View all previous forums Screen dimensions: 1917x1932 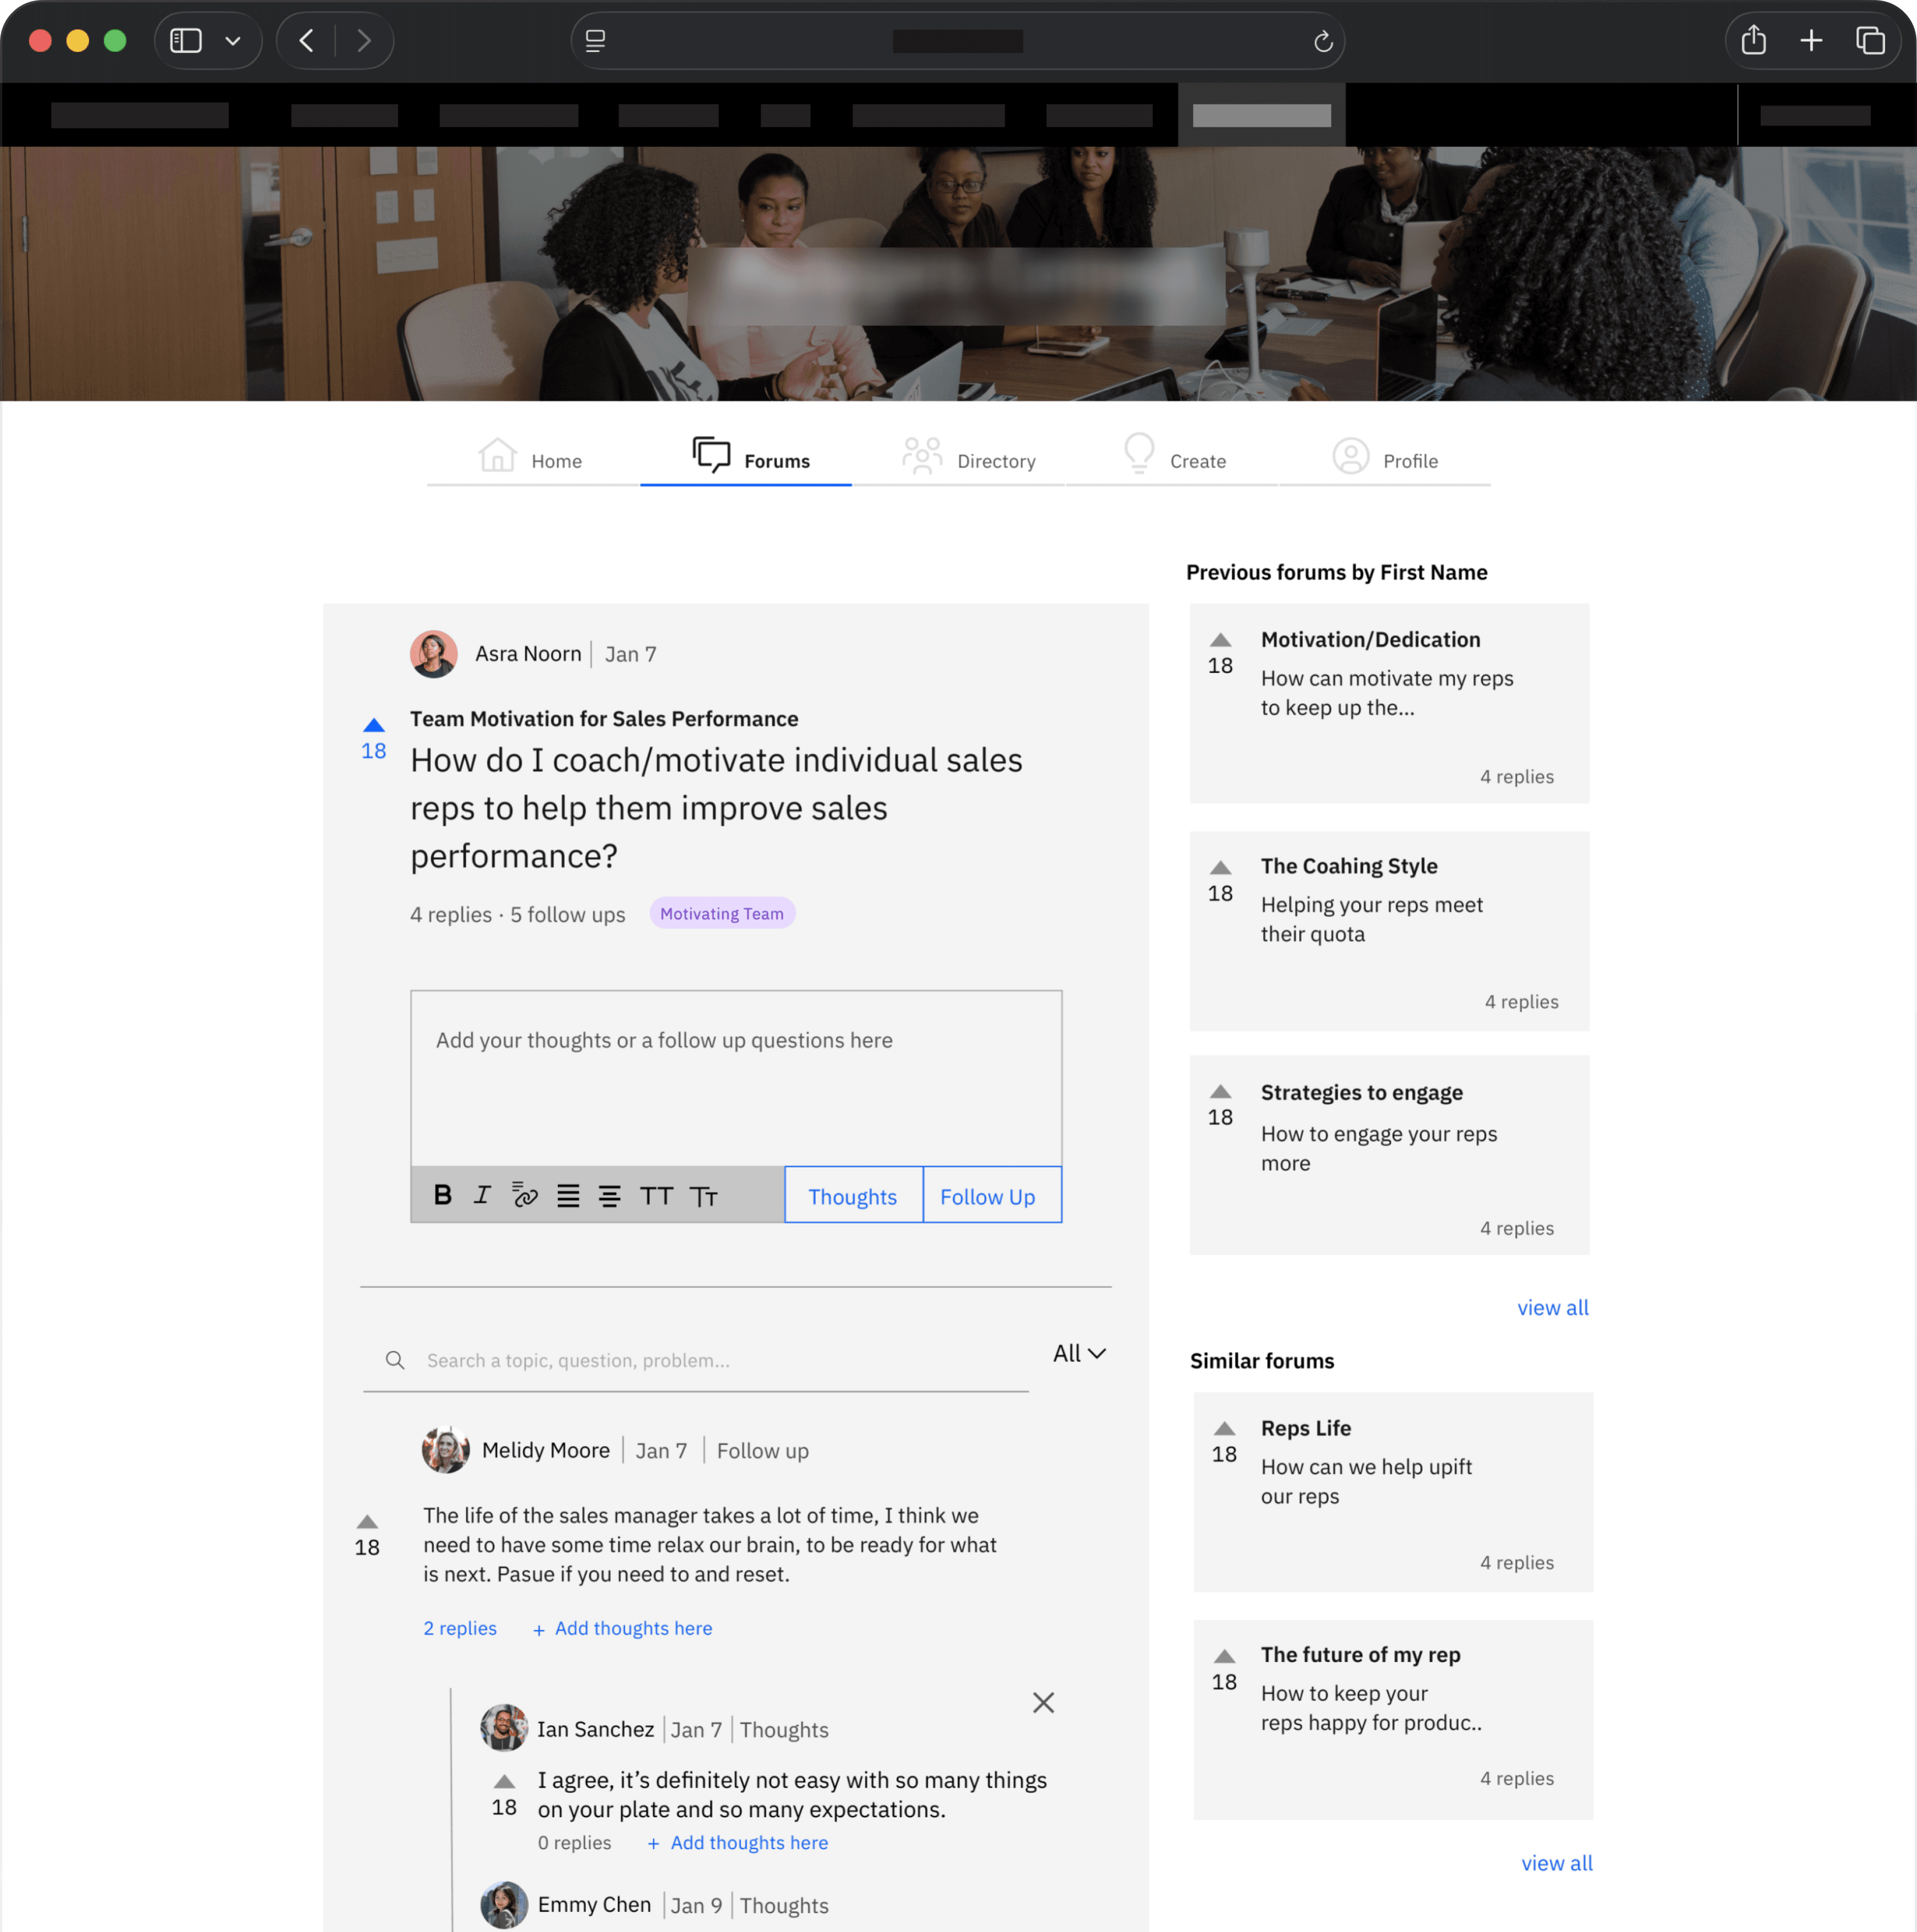1552,1307
